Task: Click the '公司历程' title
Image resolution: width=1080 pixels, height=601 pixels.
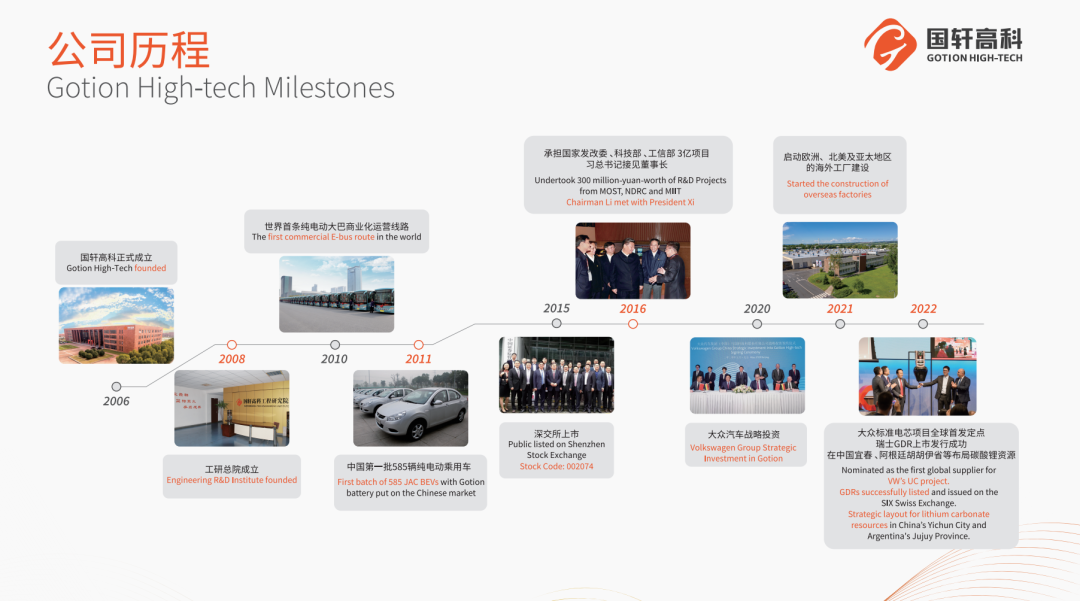Action: [129, 49]
